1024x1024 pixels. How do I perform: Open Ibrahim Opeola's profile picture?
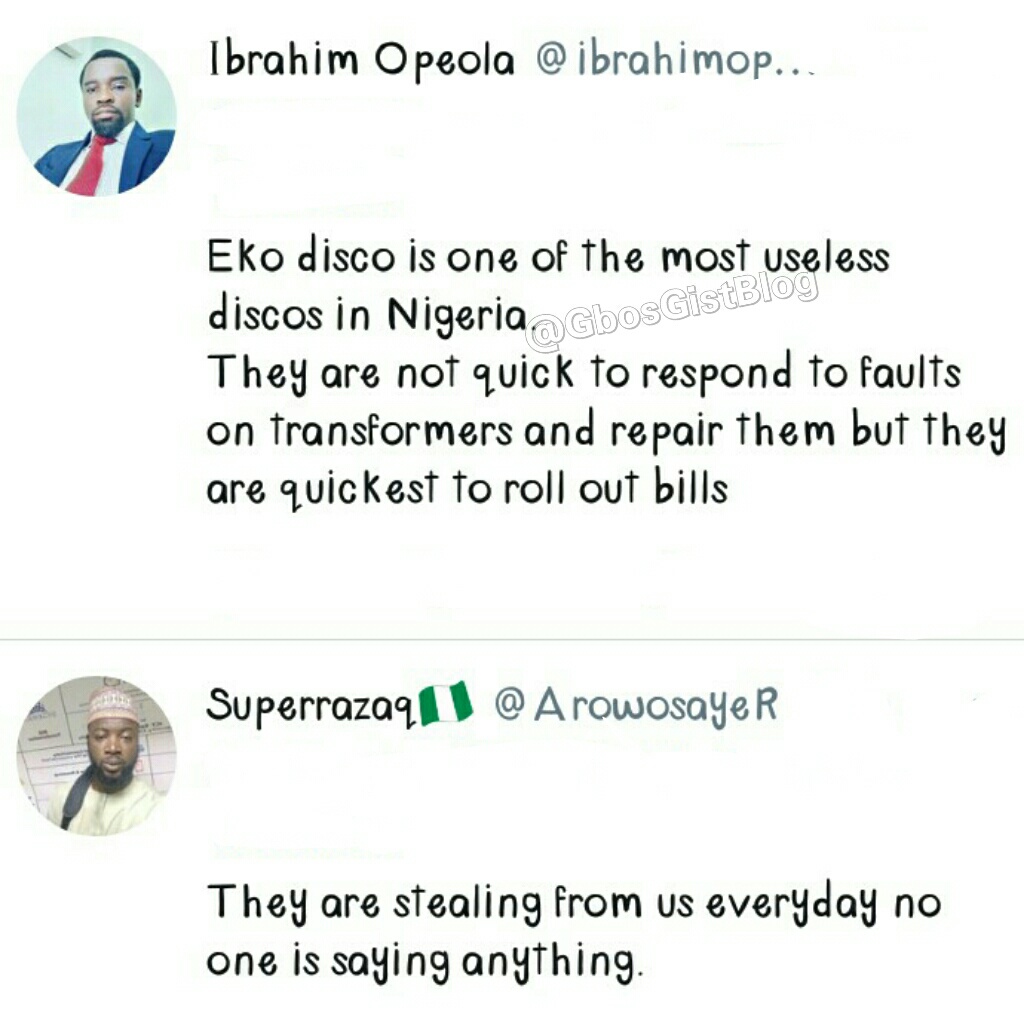[x=97, y=116]
